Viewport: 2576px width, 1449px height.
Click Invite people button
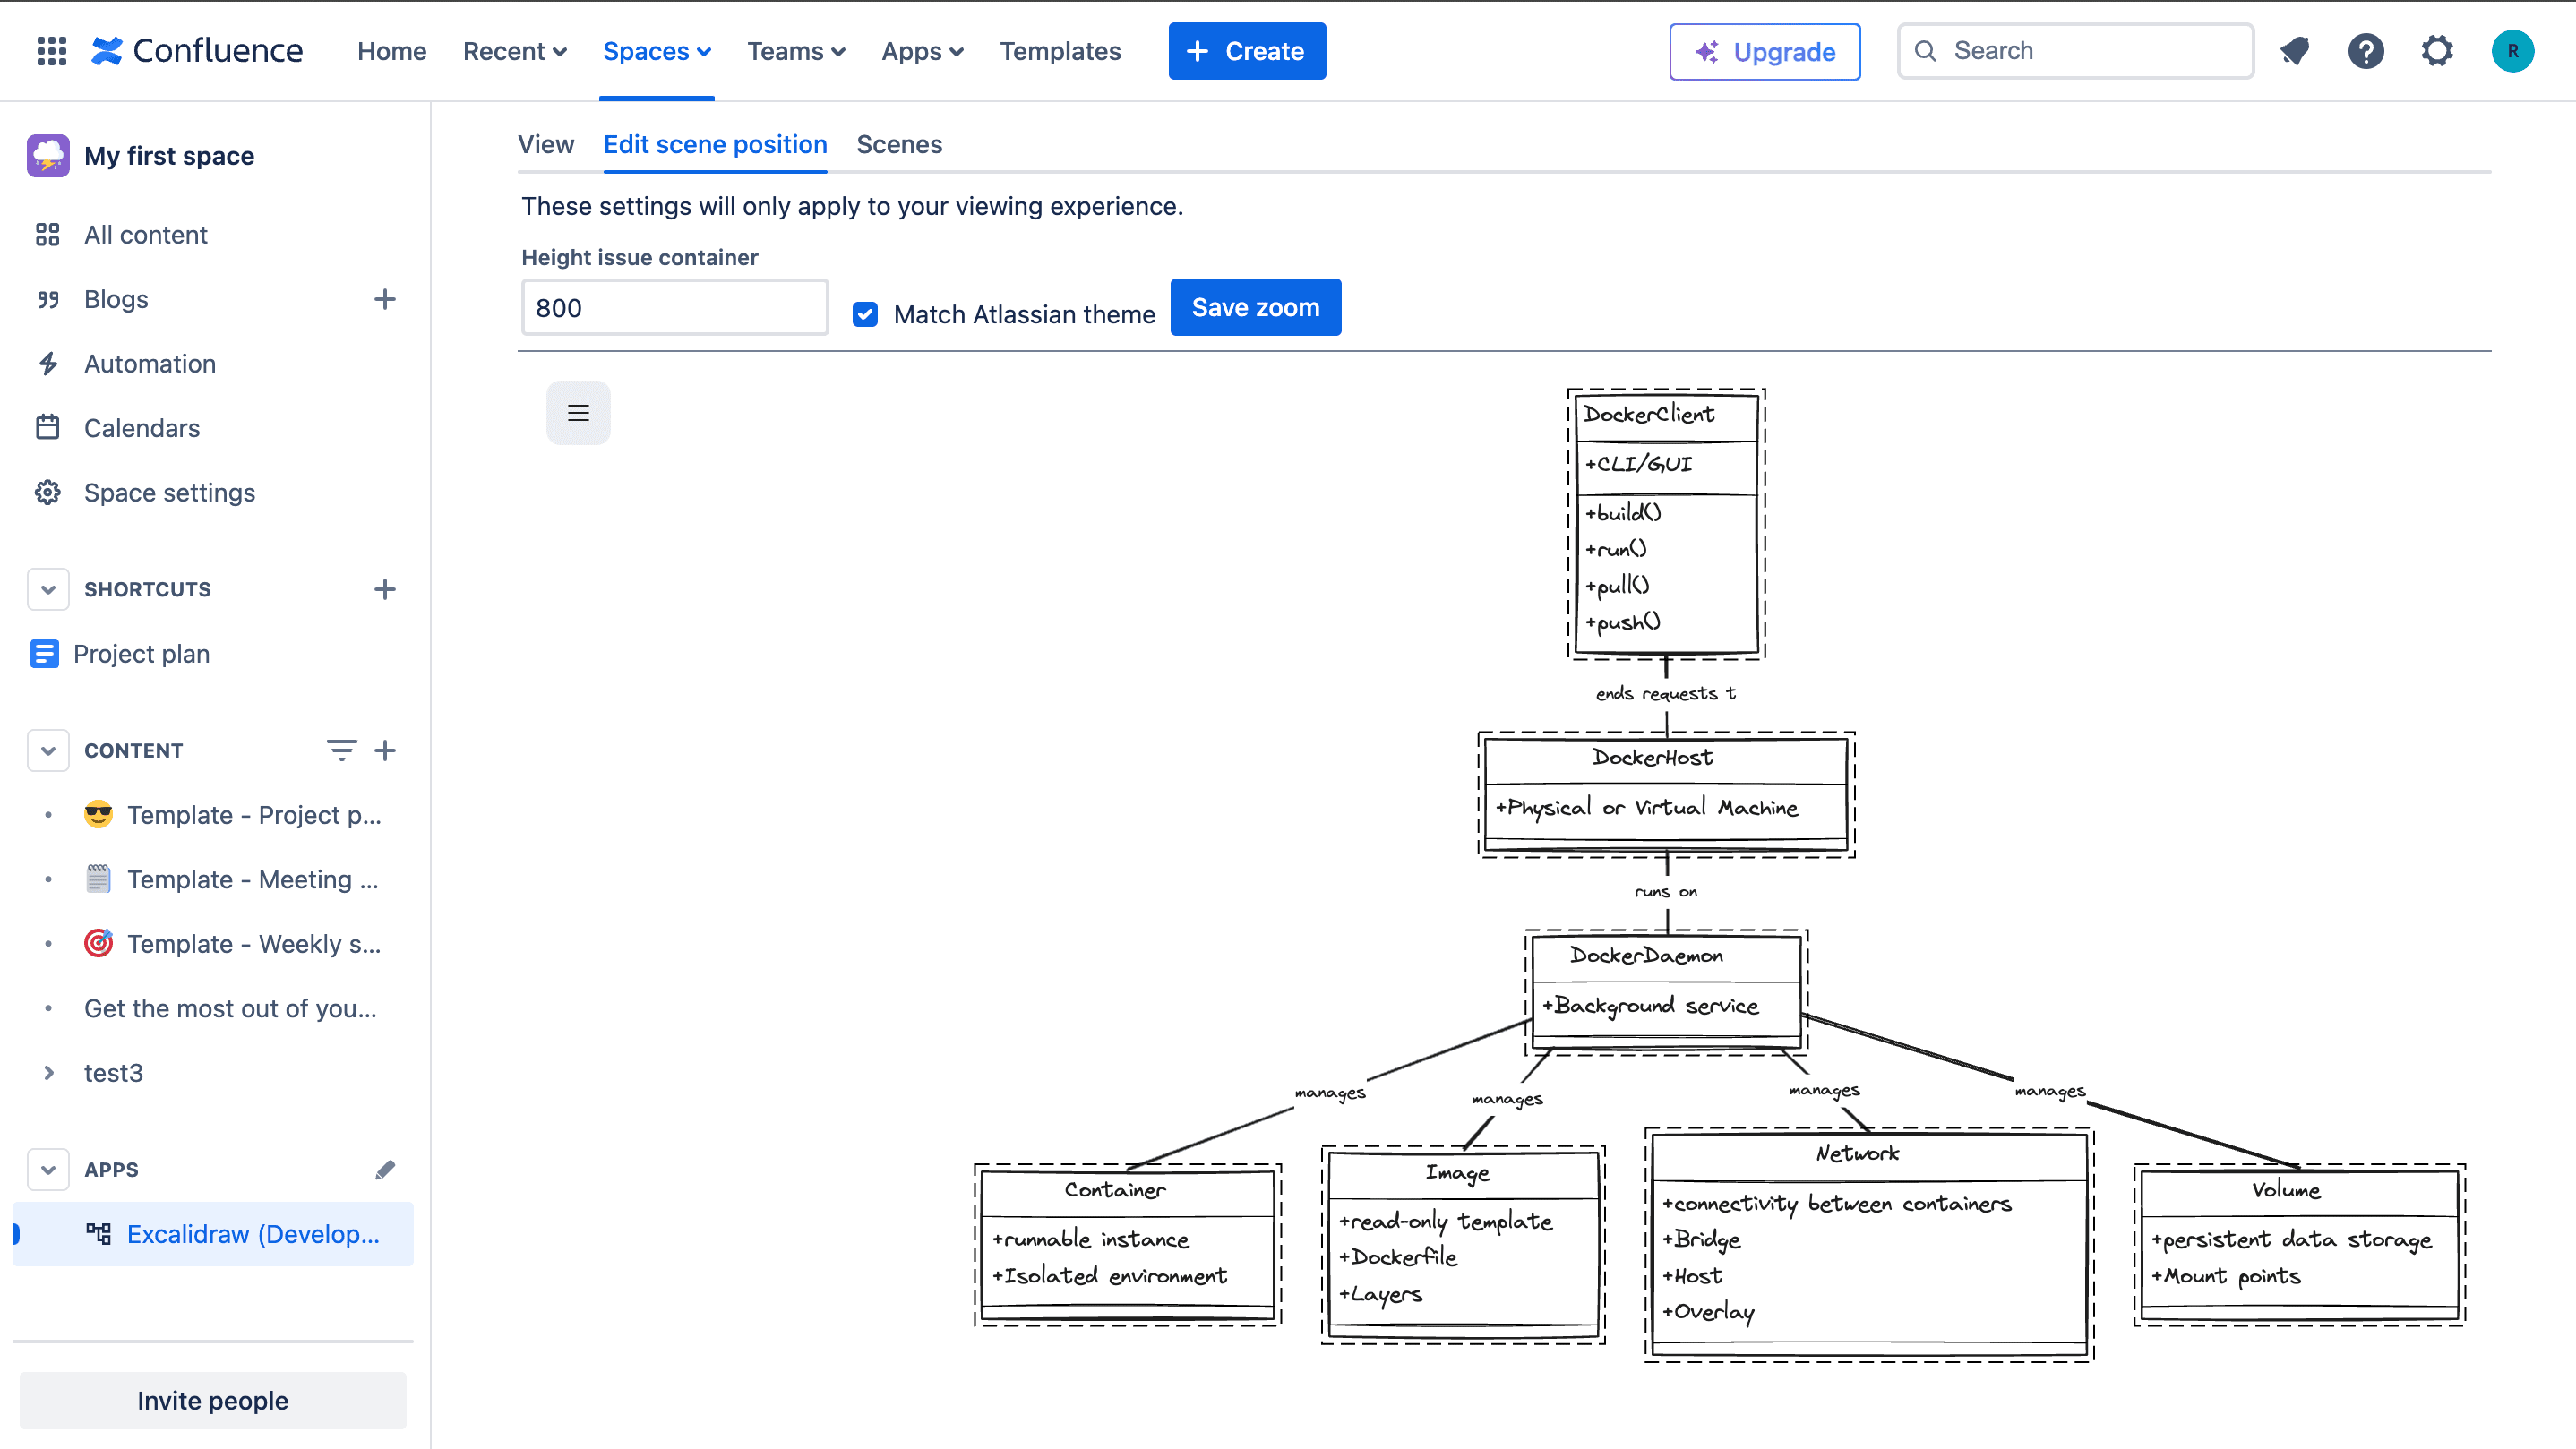coord(213,1400)
